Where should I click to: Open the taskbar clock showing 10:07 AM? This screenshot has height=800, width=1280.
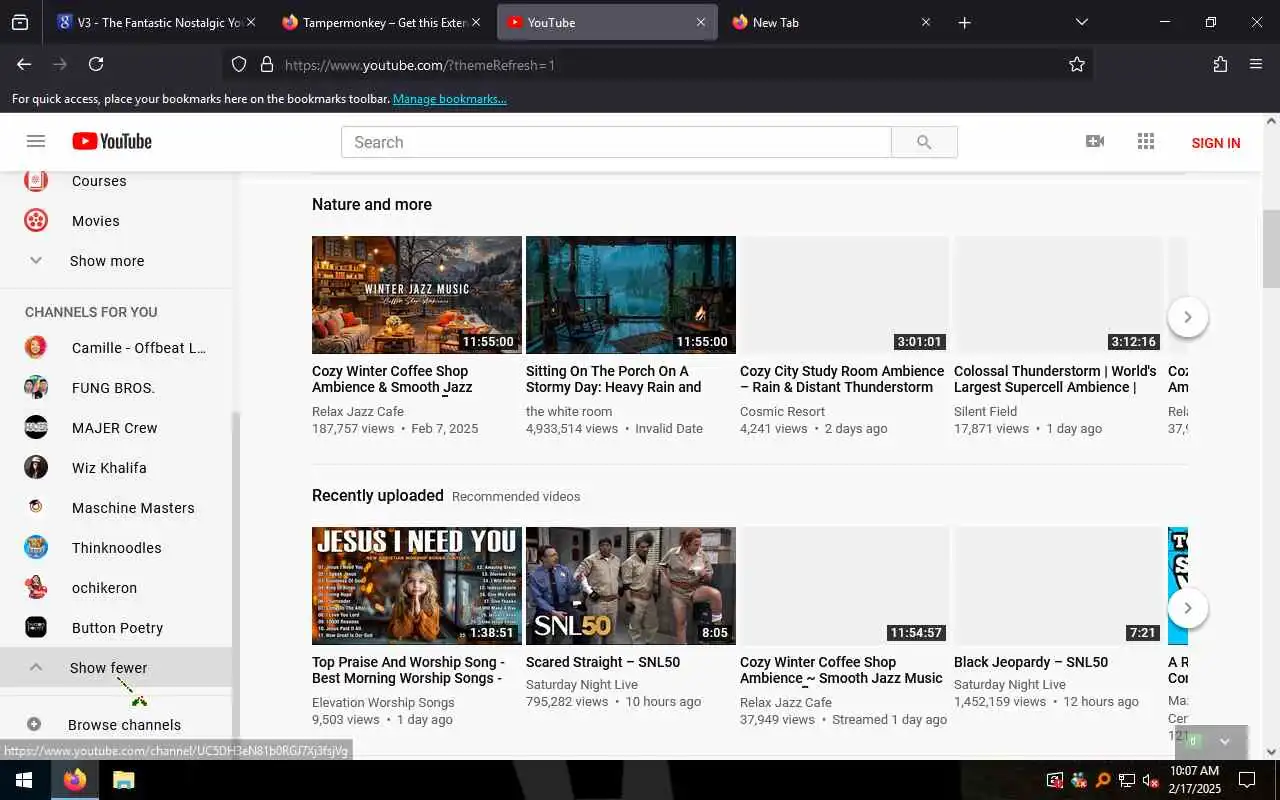[1195, 780]
